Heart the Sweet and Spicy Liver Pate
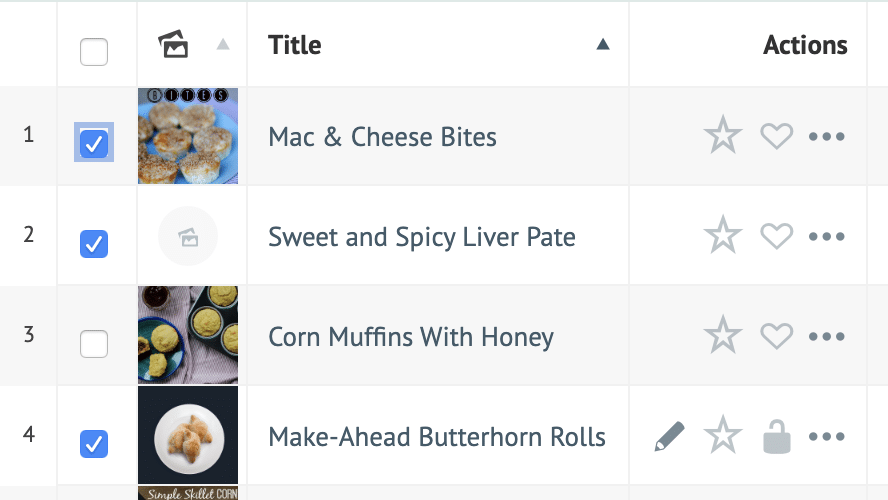This screenshot has height=500, width=888. point(776,236)
